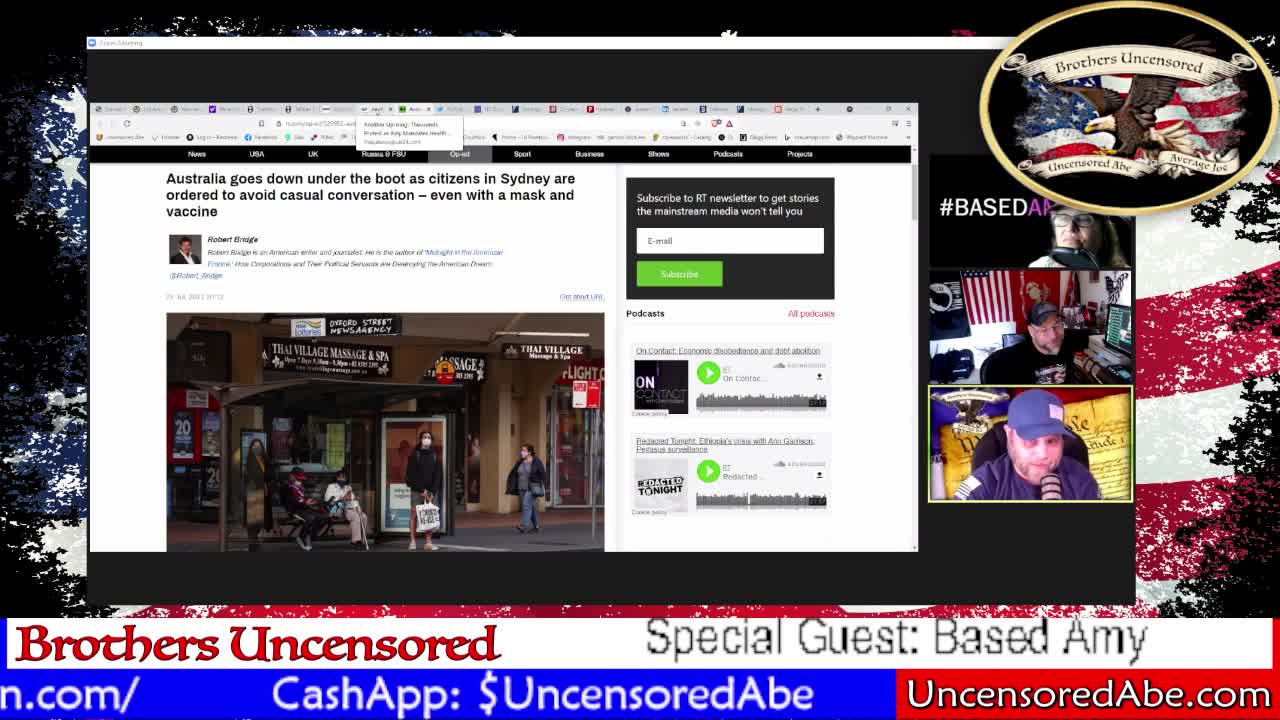Play the Redacted Tonight podcast

[x=708, y=471]
